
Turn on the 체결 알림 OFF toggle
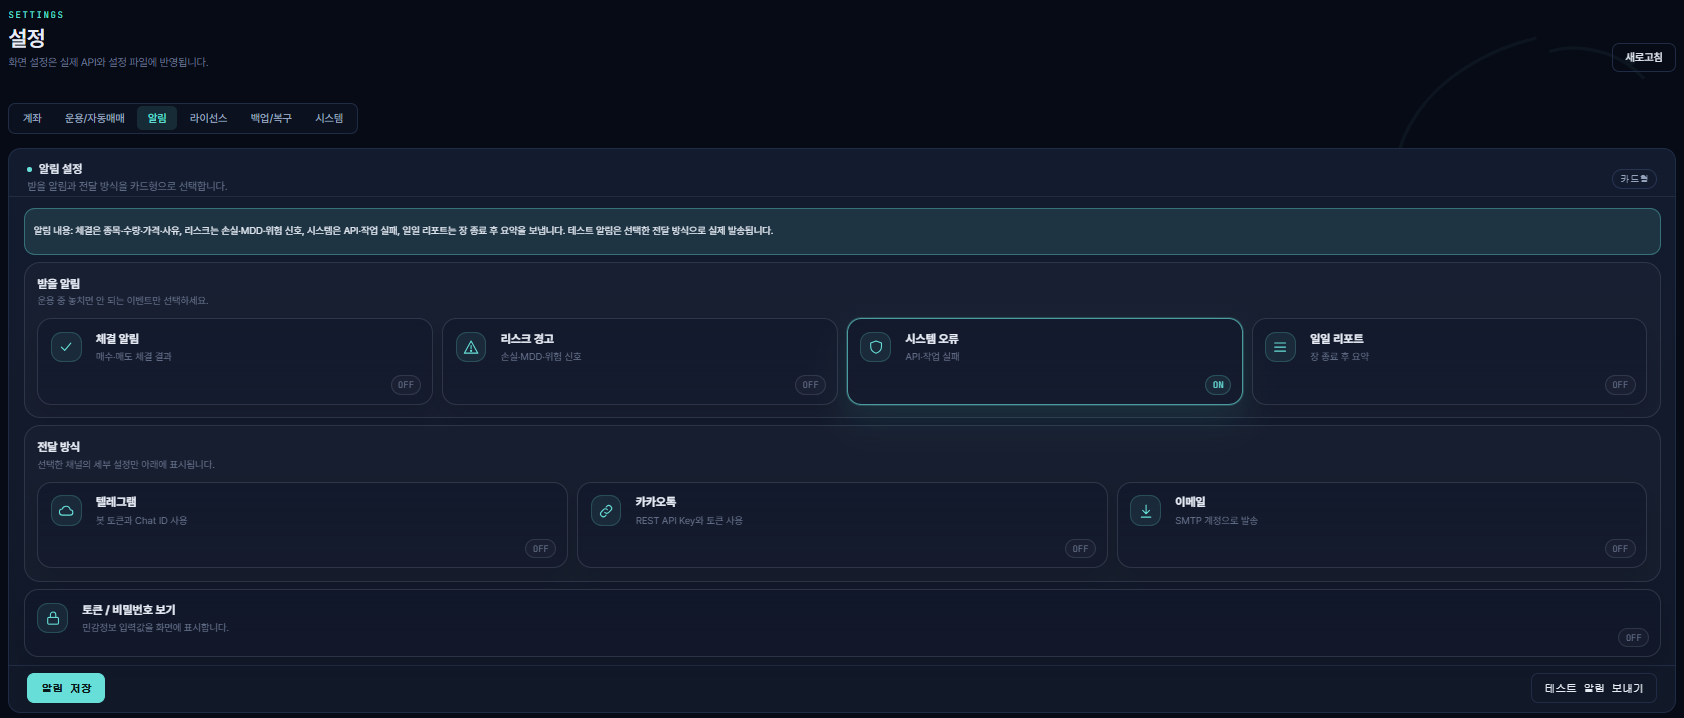(x=406, y=385)
